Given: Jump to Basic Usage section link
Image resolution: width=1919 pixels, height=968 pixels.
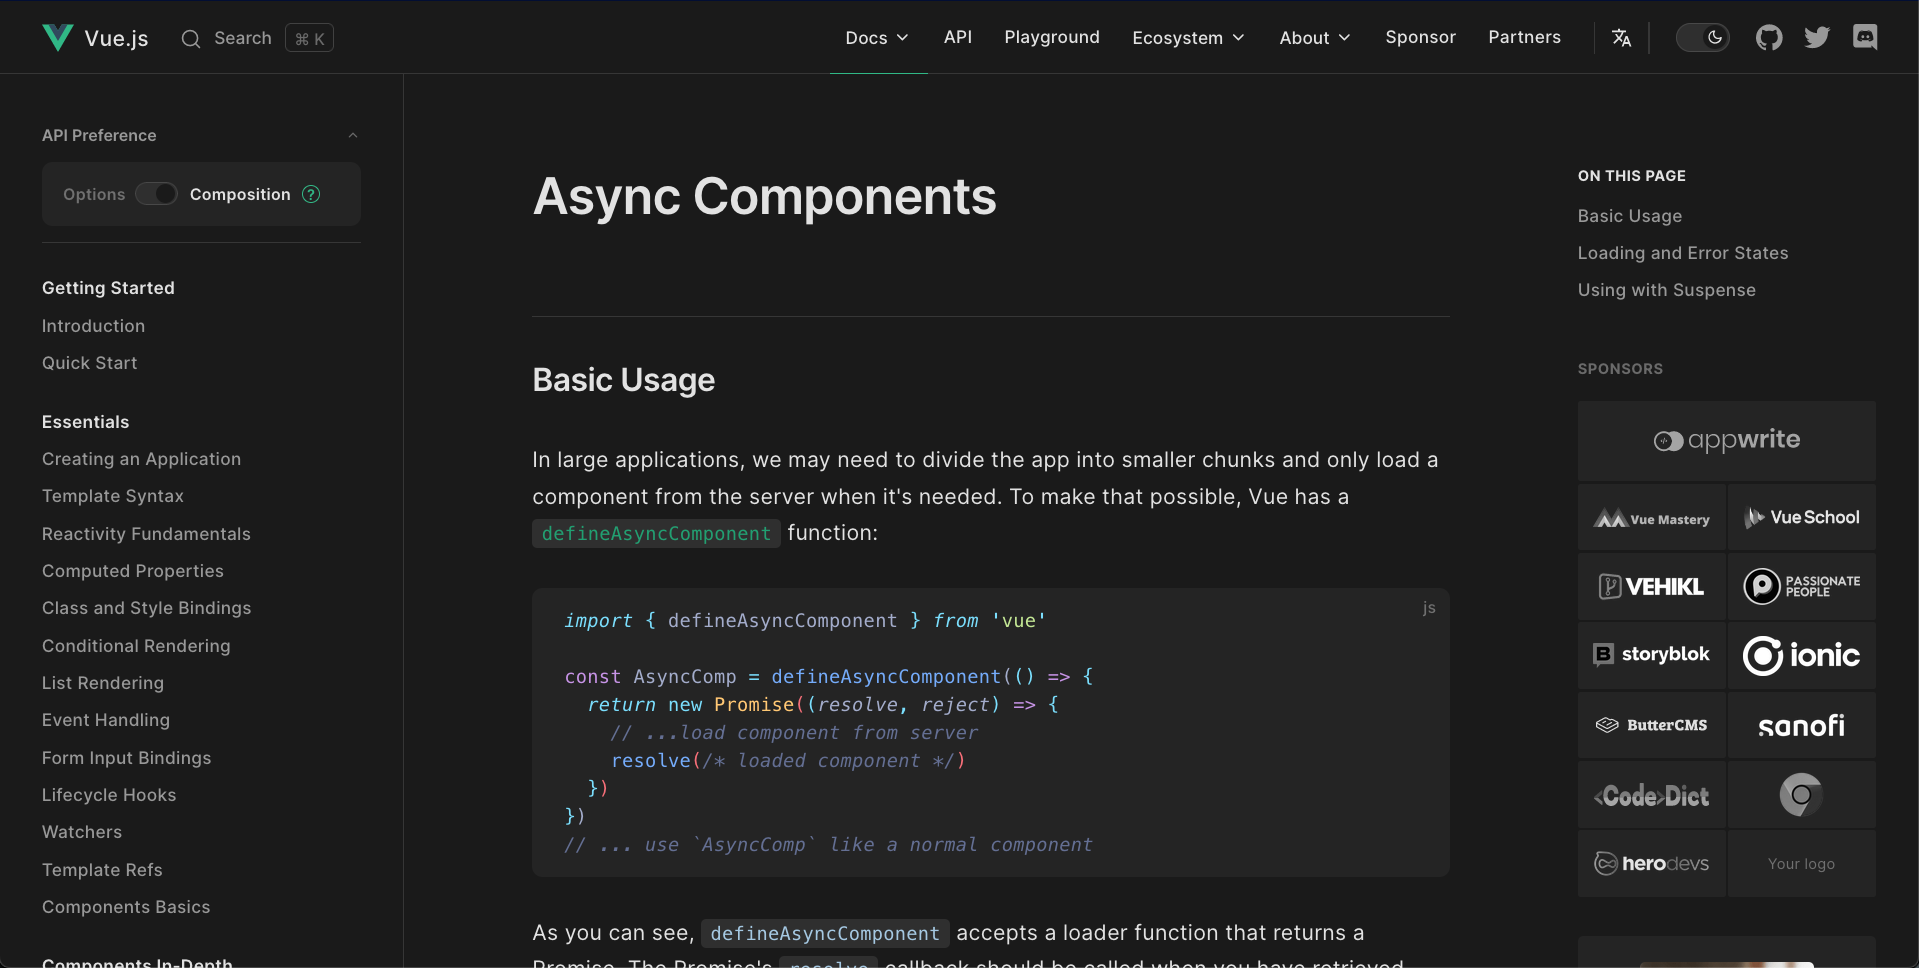Looking at the screenshot, I should (x=1630, y=216).
